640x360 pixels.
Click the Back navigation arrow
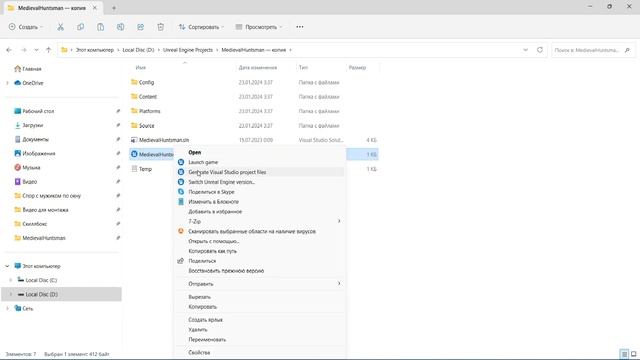click(9, 50)
